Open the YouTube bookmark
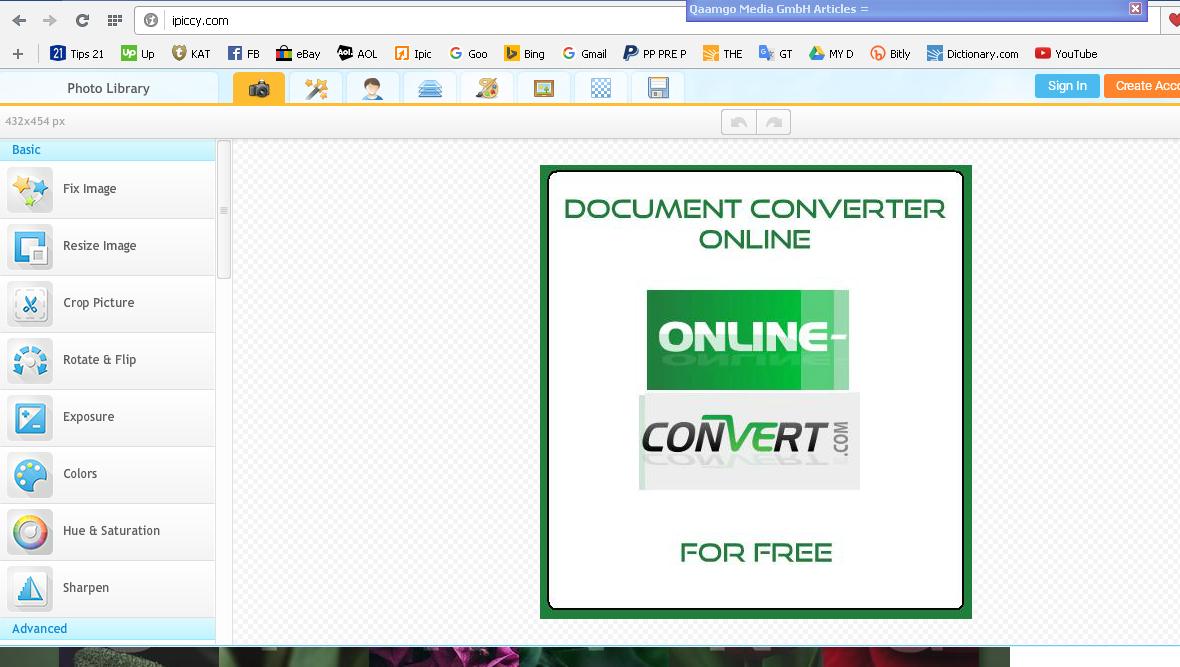Viewport: 1180px width, 667px height. coord(1066,53)
